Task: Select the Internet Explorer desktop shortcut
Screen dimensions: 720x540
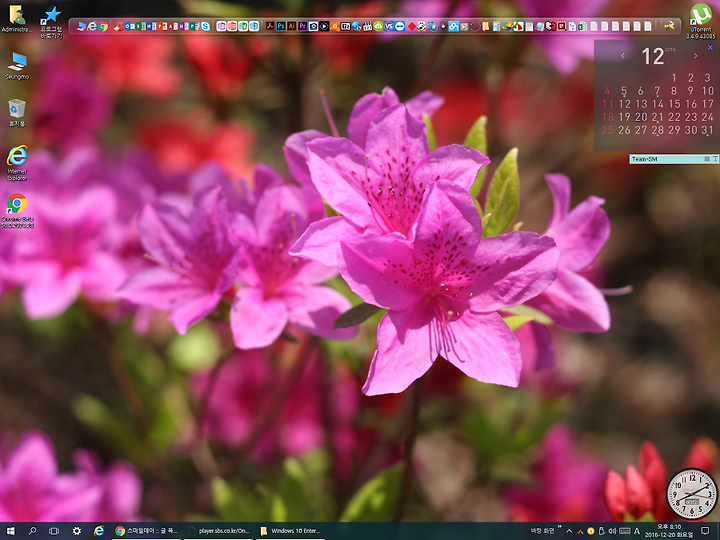Action: (x=17, y=163)
